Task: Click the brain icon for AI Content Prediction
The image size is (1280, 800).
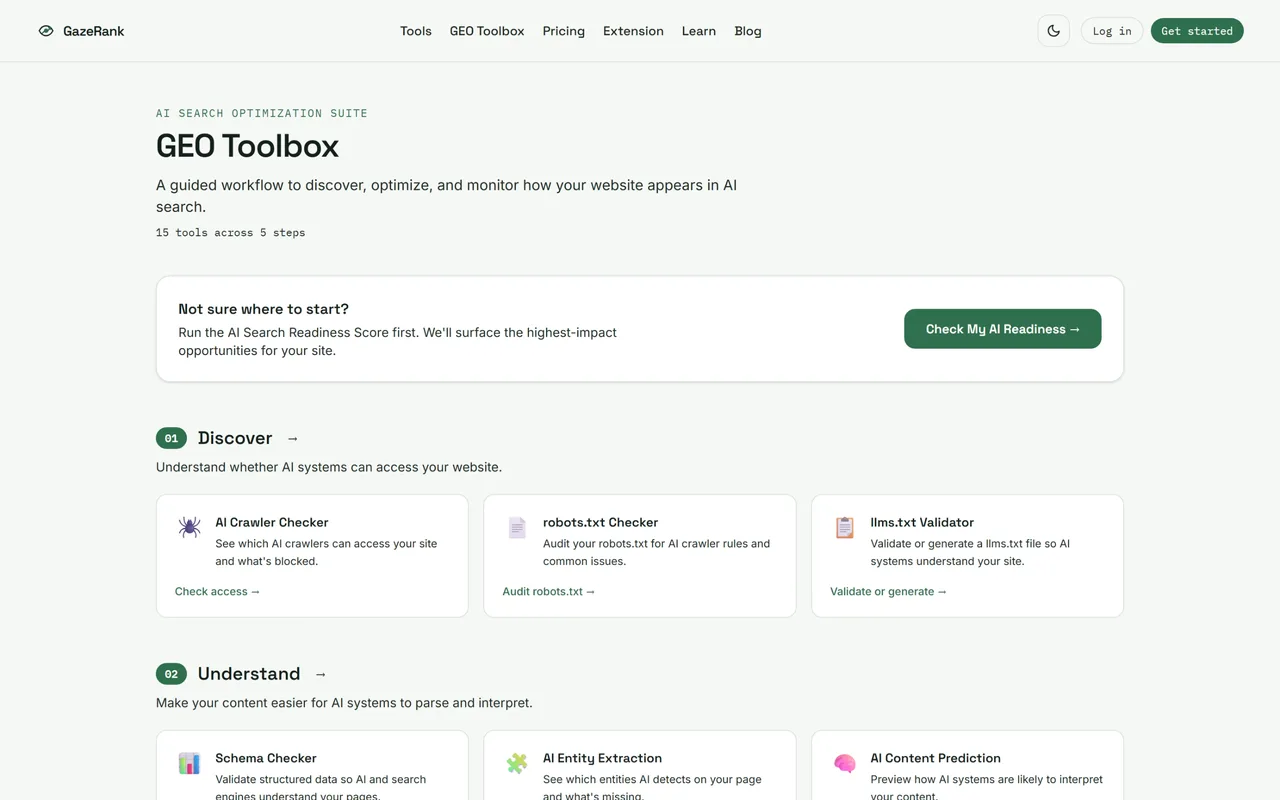Action: tap(845, 763)
